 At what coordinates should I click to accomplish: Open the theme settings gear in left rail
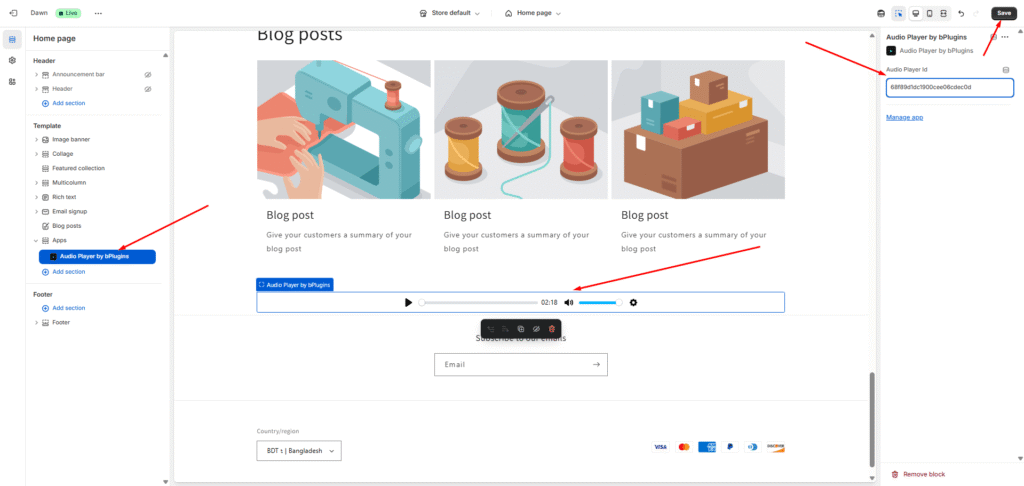coord(12,60)
